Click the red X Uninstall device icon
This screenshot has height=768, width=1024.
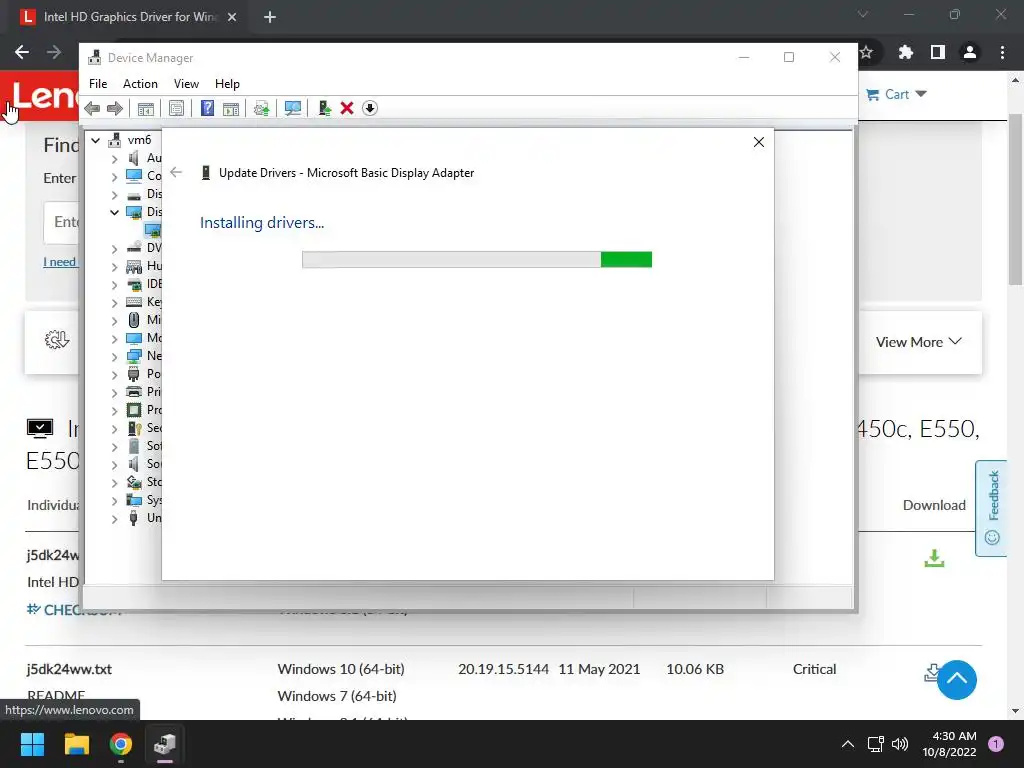click(347, 108)
